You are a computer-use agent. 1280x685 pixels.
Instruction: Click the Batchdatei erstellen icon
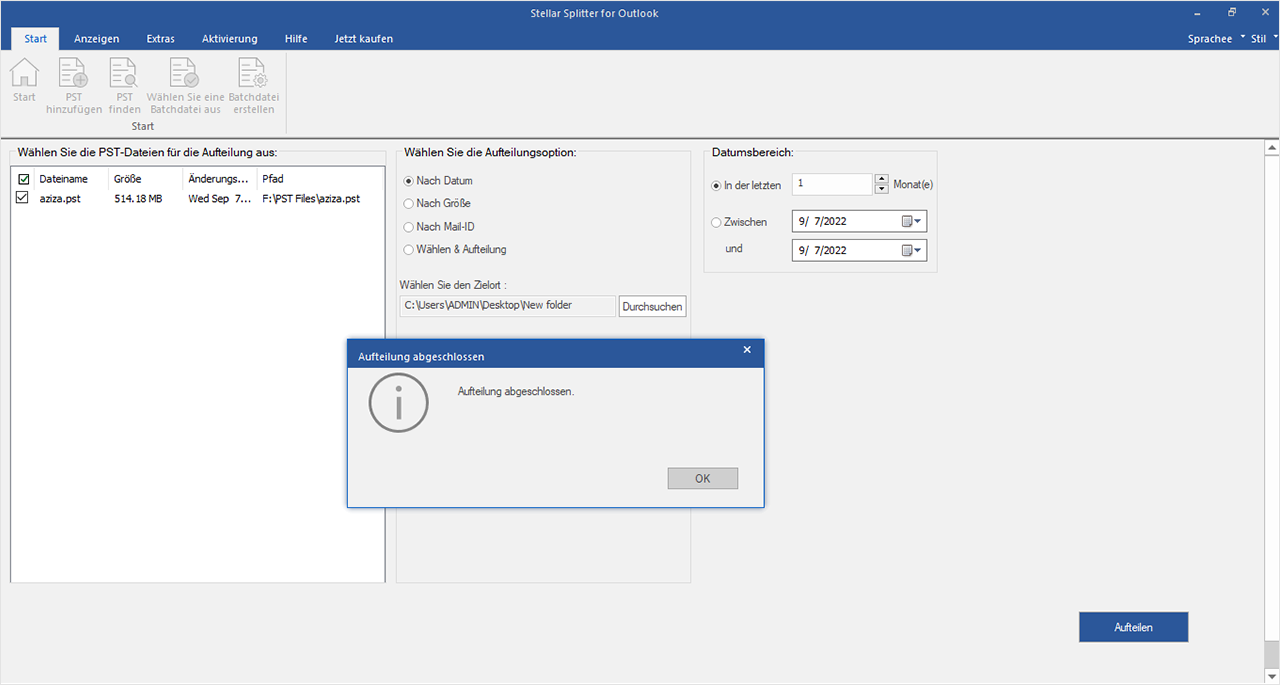(x=253, y=73)
